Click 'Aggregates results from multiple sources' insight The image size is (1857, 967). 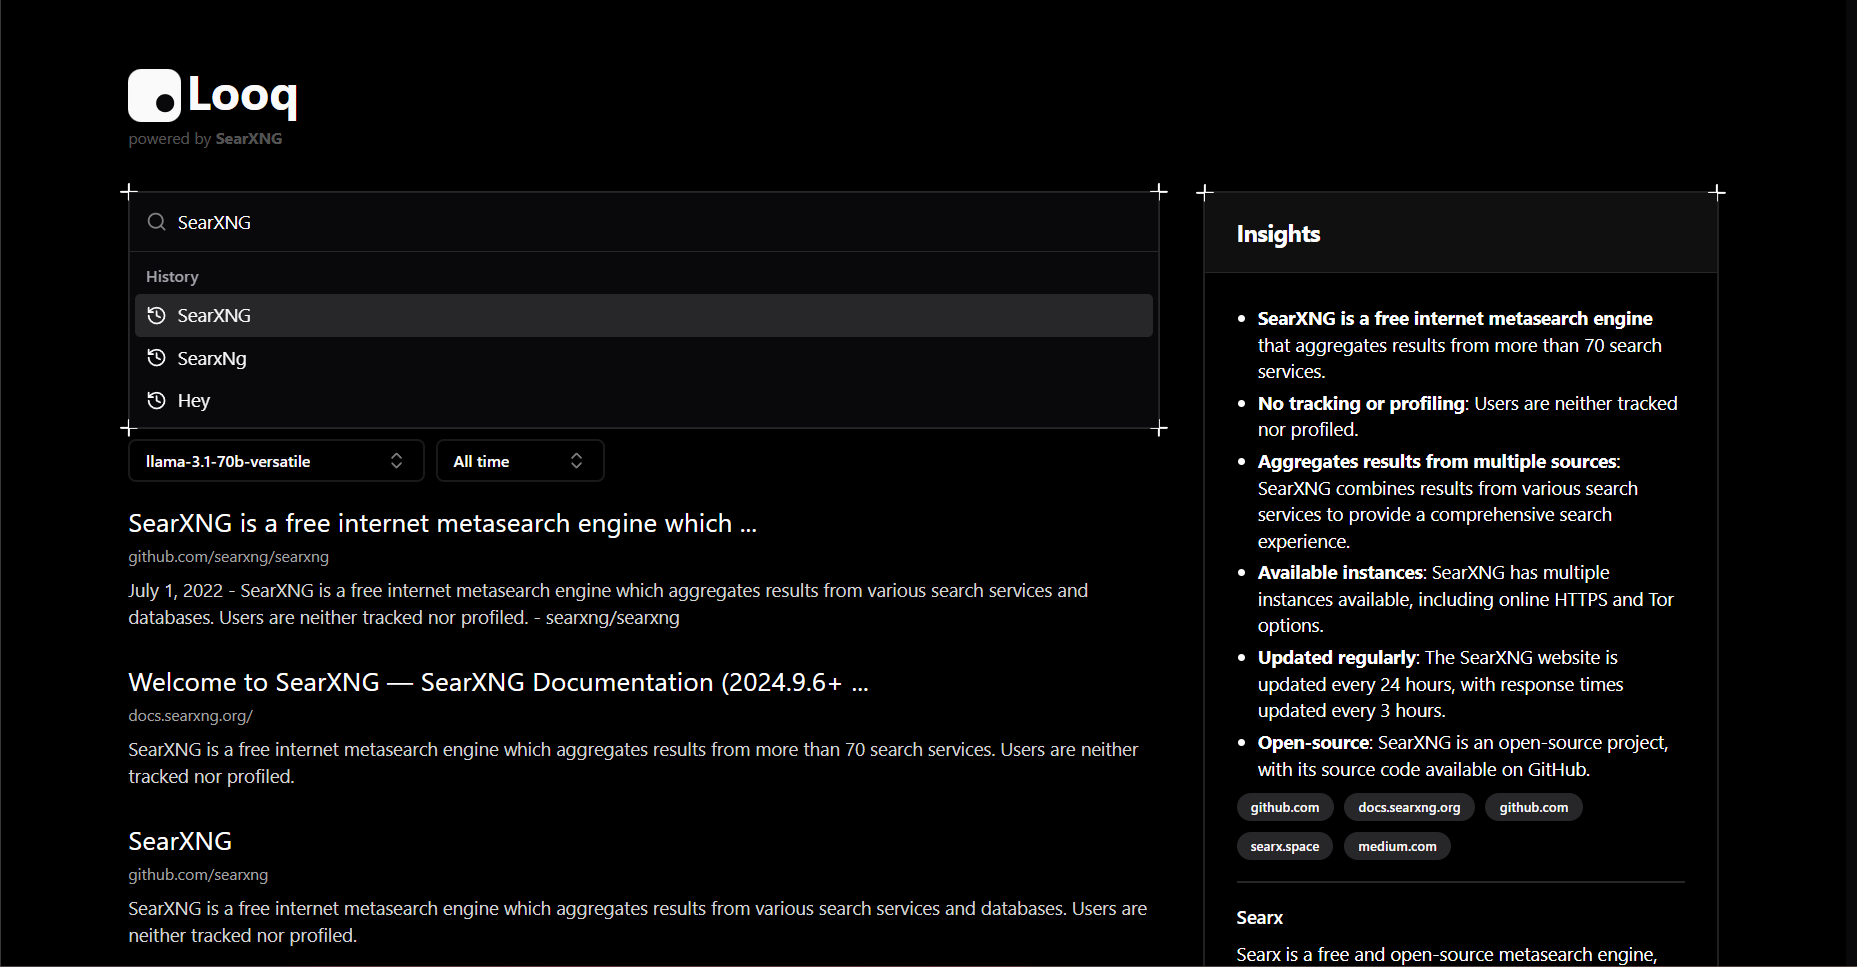point(1437,462)
